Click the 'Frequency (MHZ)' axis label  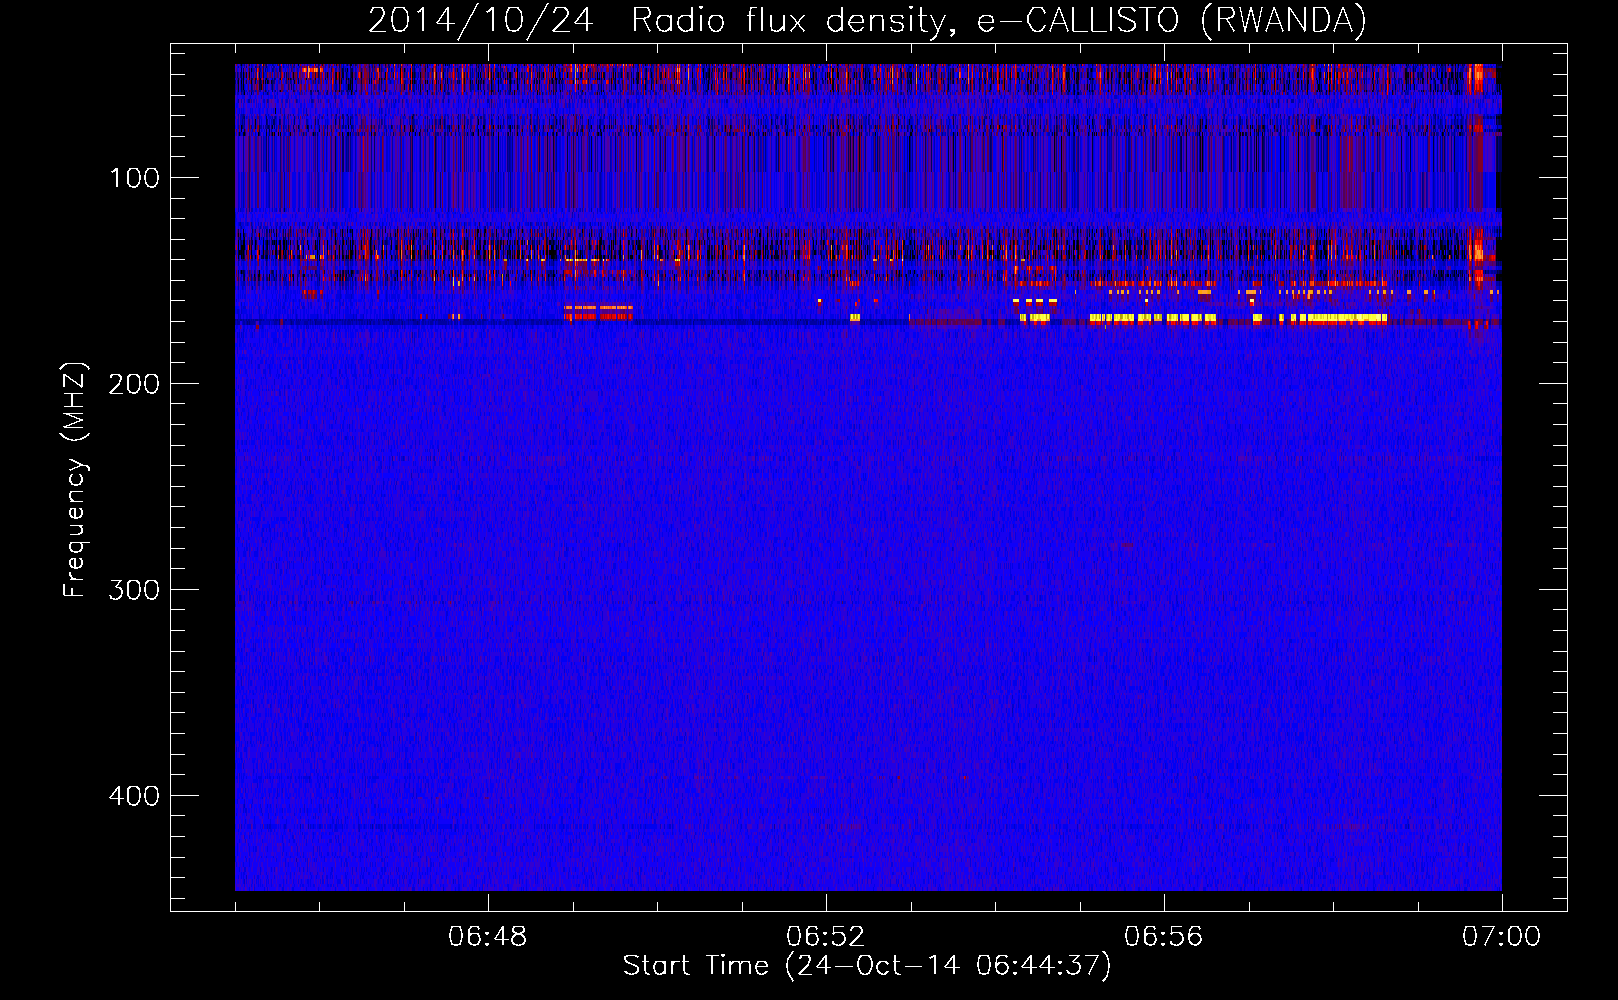click(75, 480)
